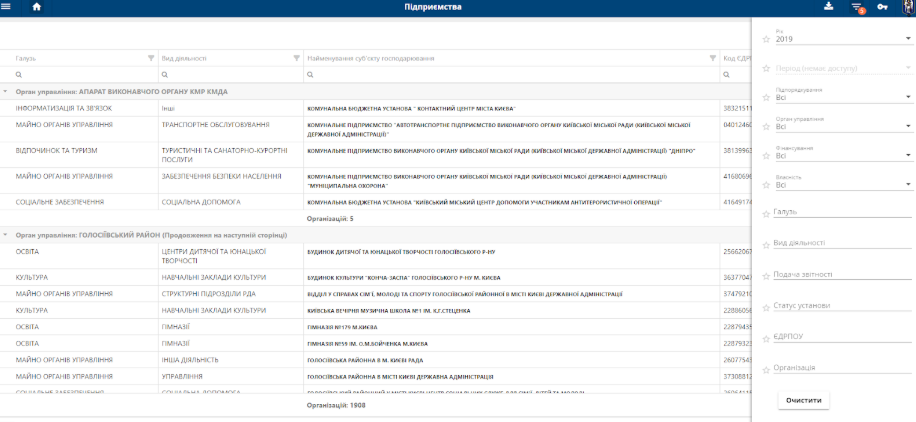The height and width of the screenshot is (422, 916).
Task: Open the hamburger menu
Action: coord(6,7)
